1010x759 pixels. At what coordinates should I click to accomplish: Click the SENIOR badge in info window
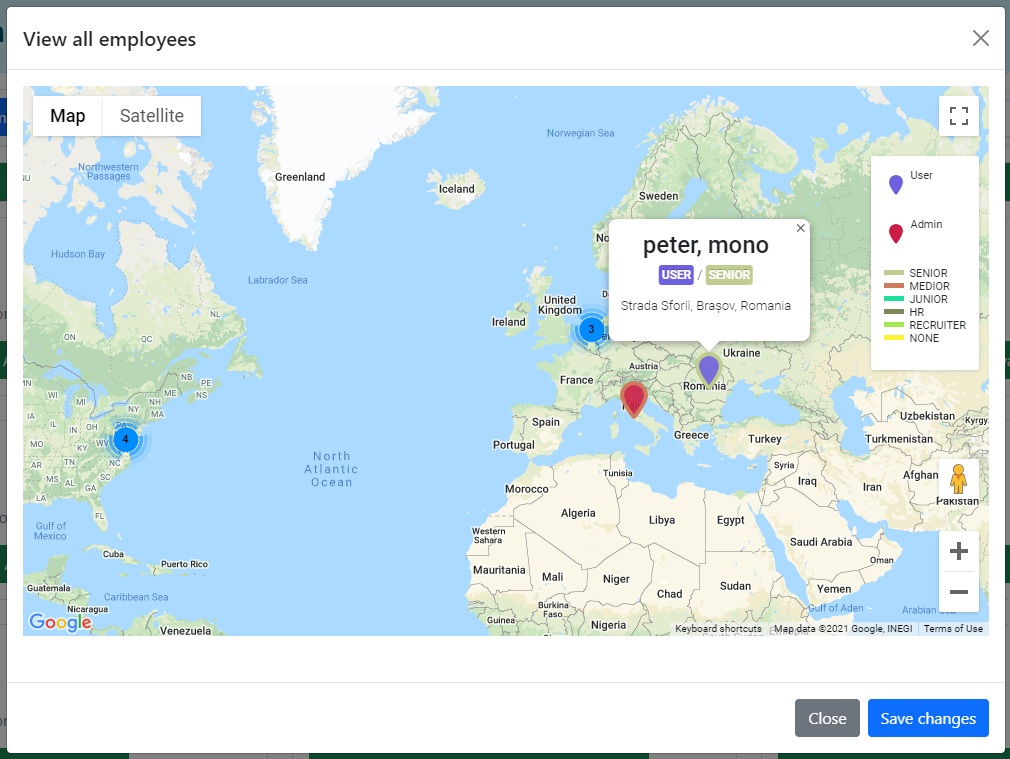click(729, 275)
